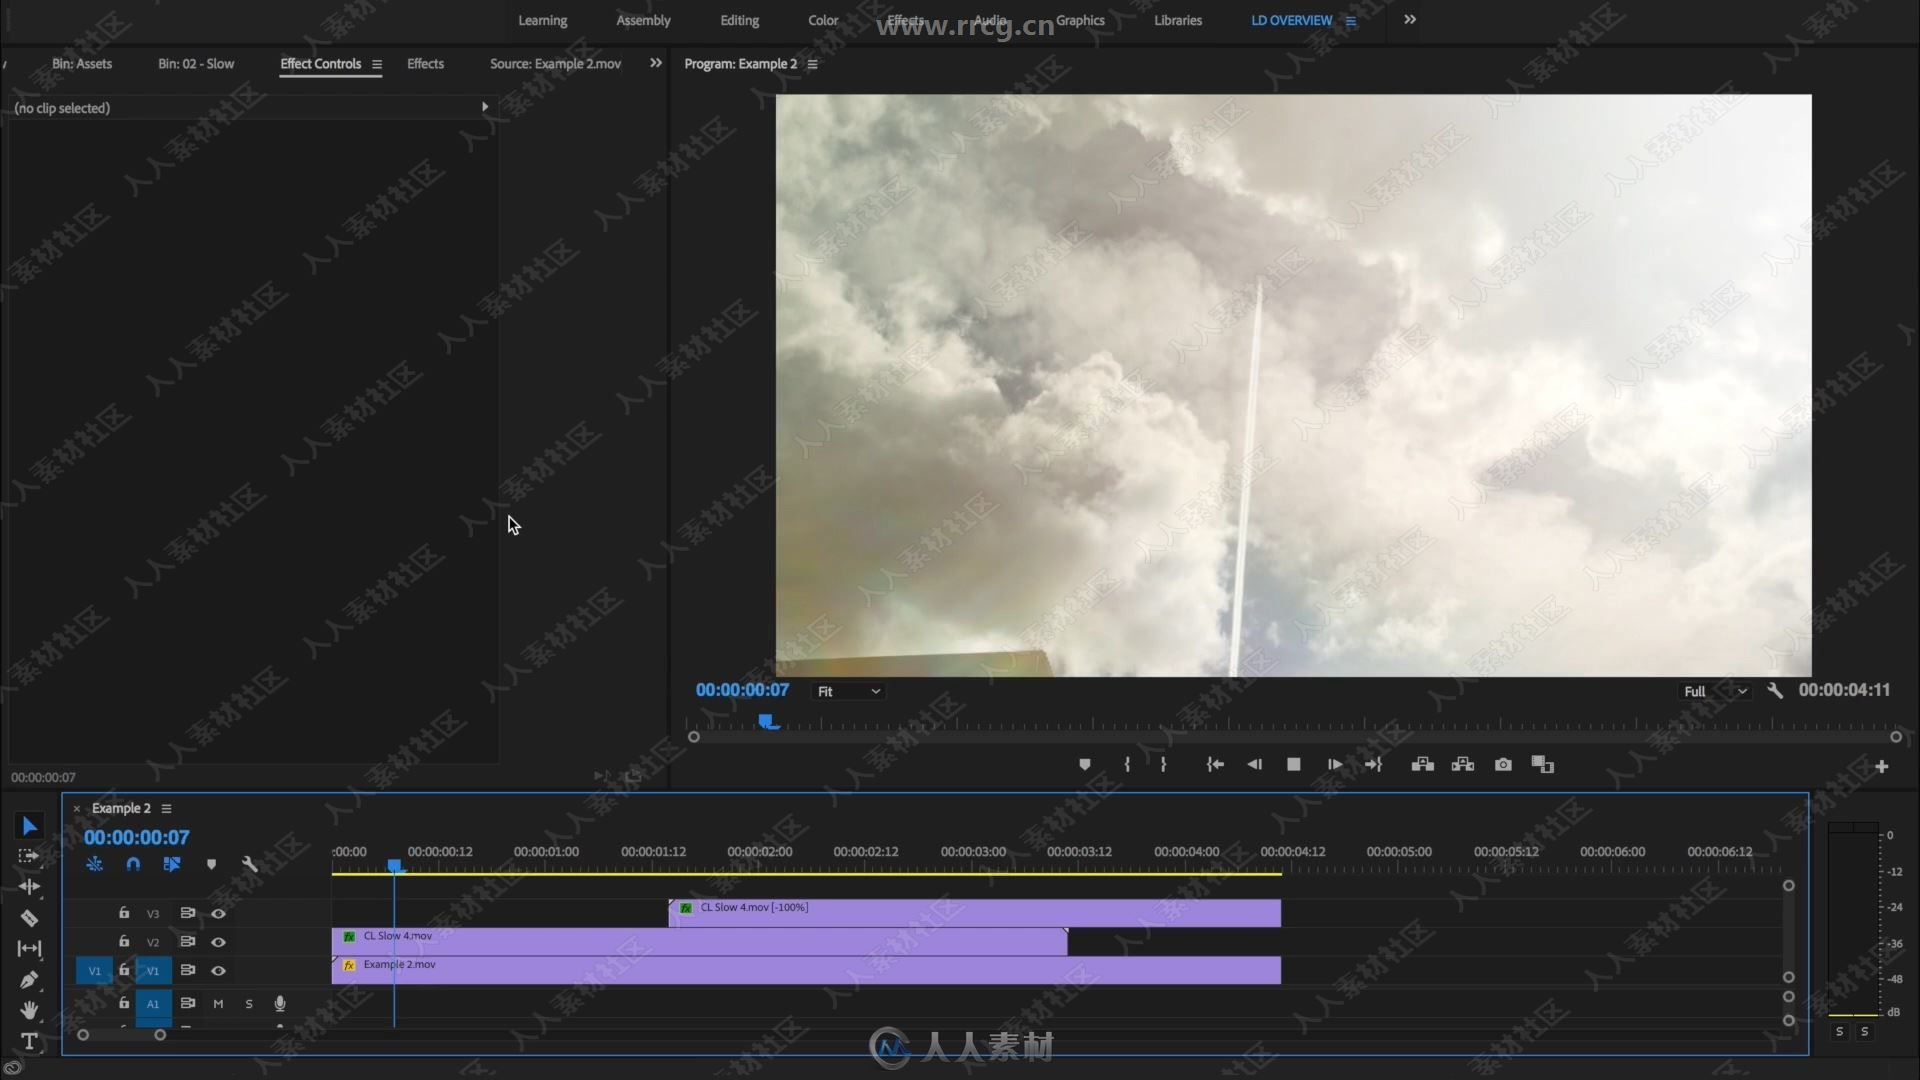Switch to Libraries workspace
Screen dimensions: 1920x1080
1178,20
